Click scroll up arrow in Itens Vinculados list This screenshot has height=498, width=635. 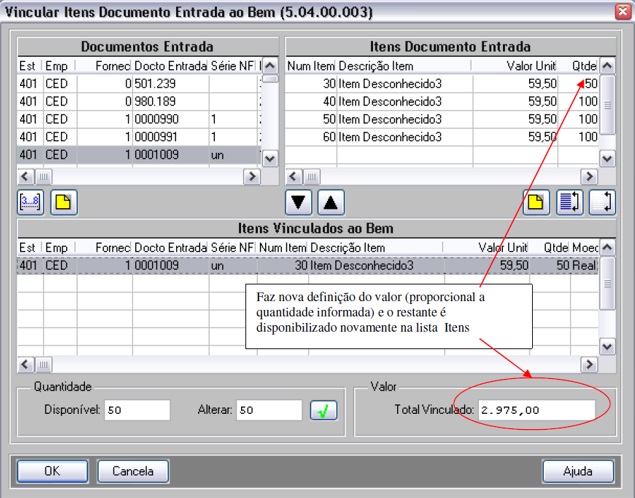pos(607,247)
